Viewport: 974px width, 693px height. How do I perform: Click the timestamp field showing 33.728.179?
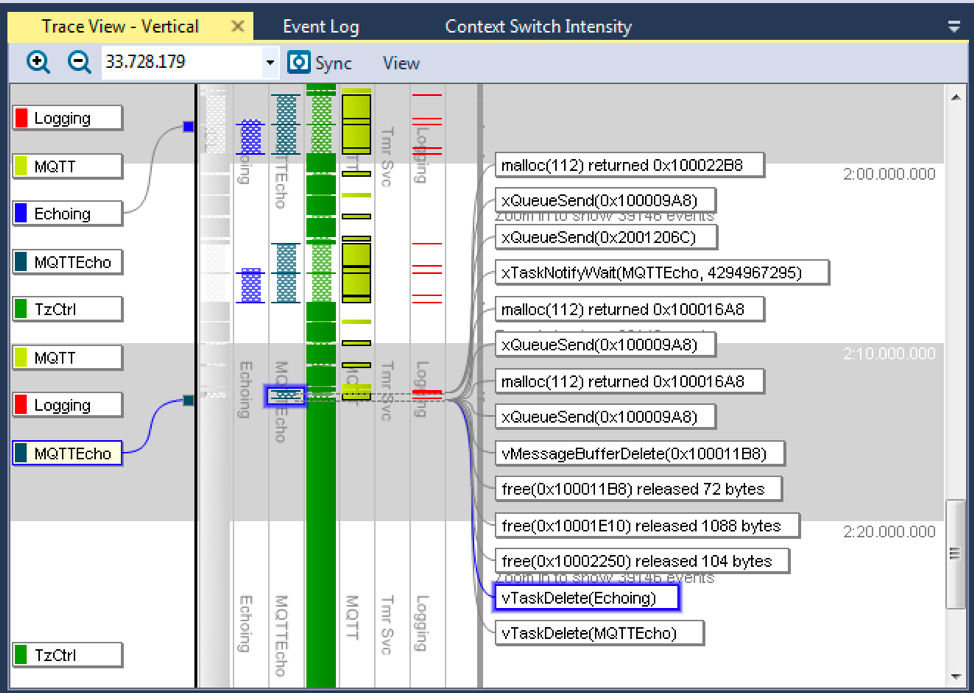[180, 63]
